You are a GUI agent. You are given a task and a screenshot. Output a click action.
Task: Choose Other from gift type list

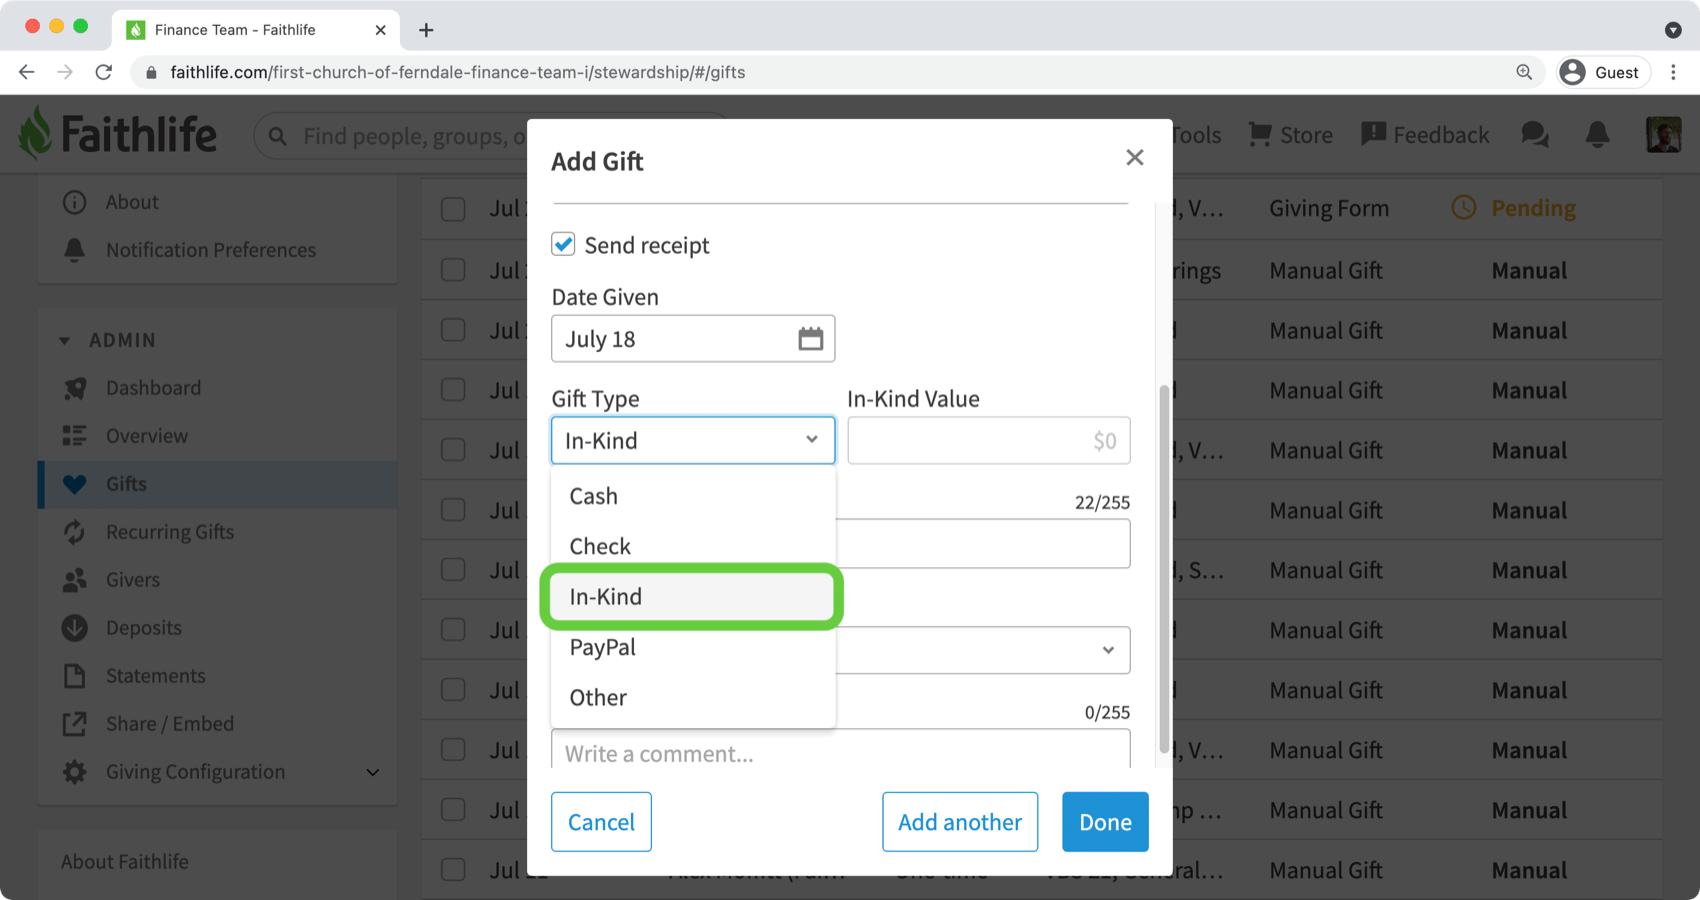692,697
